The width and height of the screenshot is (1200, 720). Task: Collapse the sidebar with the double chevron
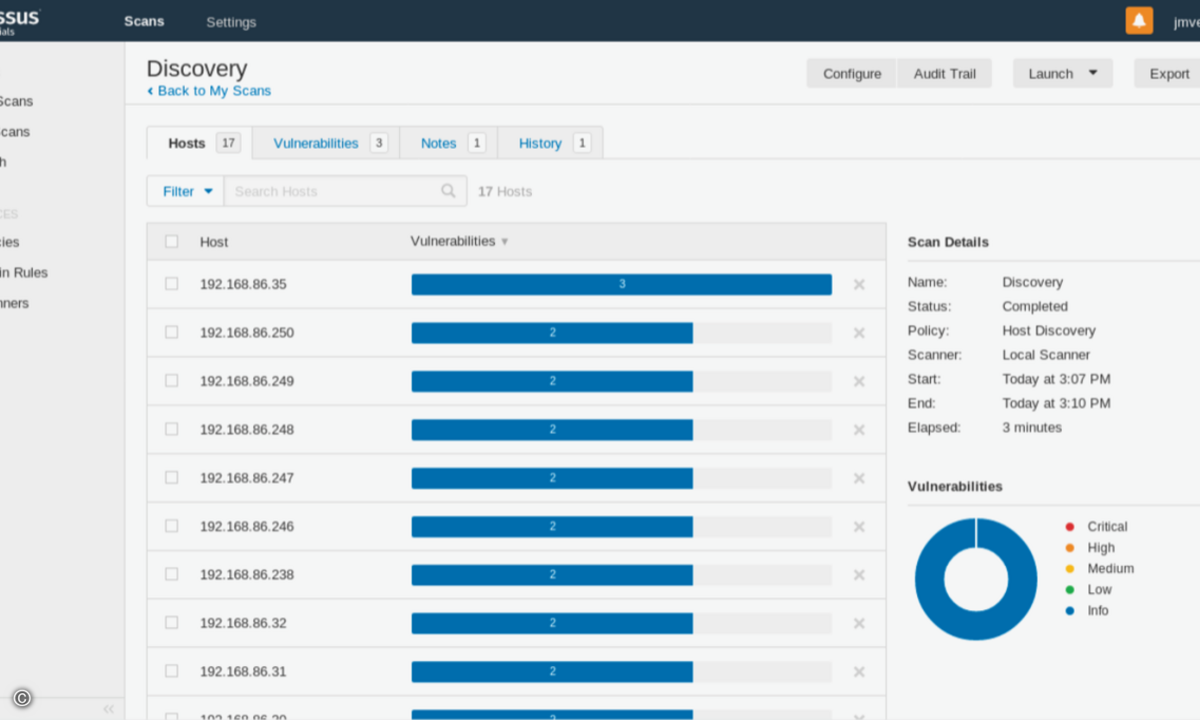point(109,709)
